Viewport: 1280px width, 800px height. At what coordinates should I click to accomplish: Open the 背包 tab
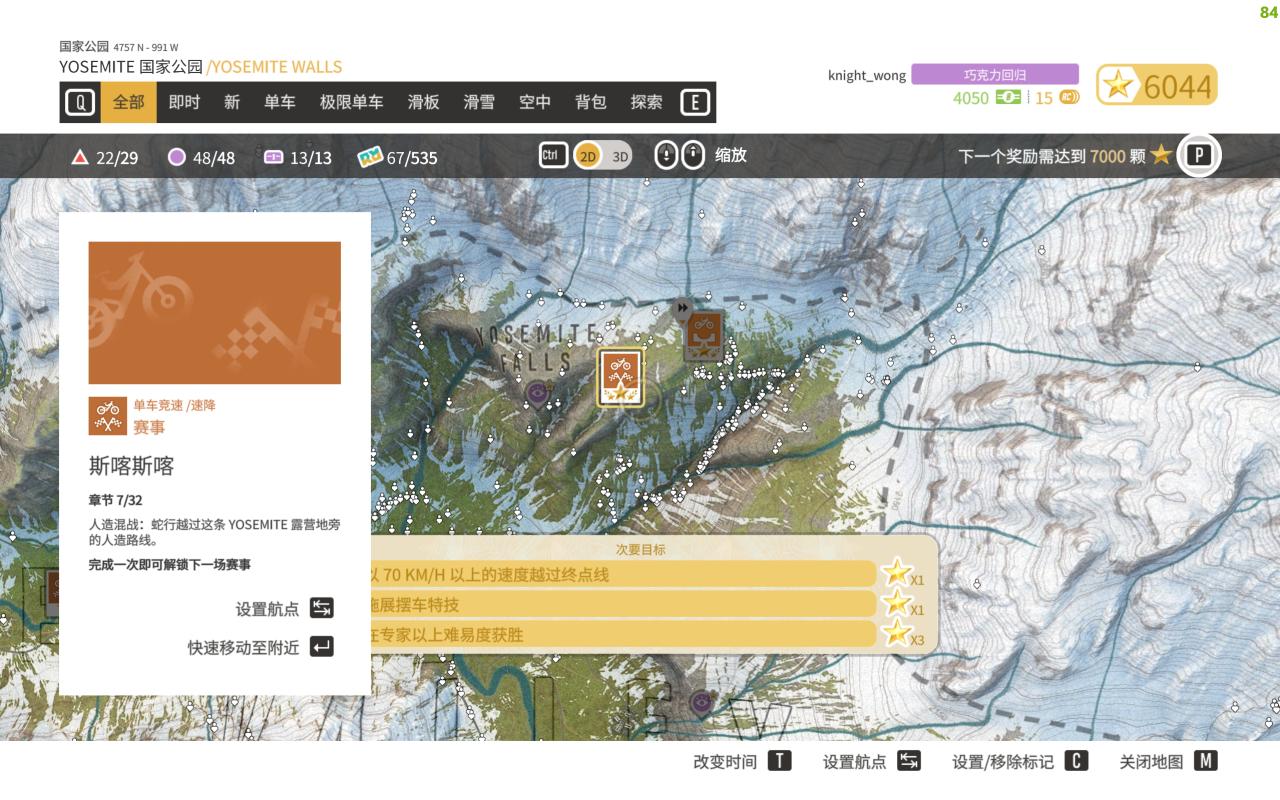coord(591,102)
